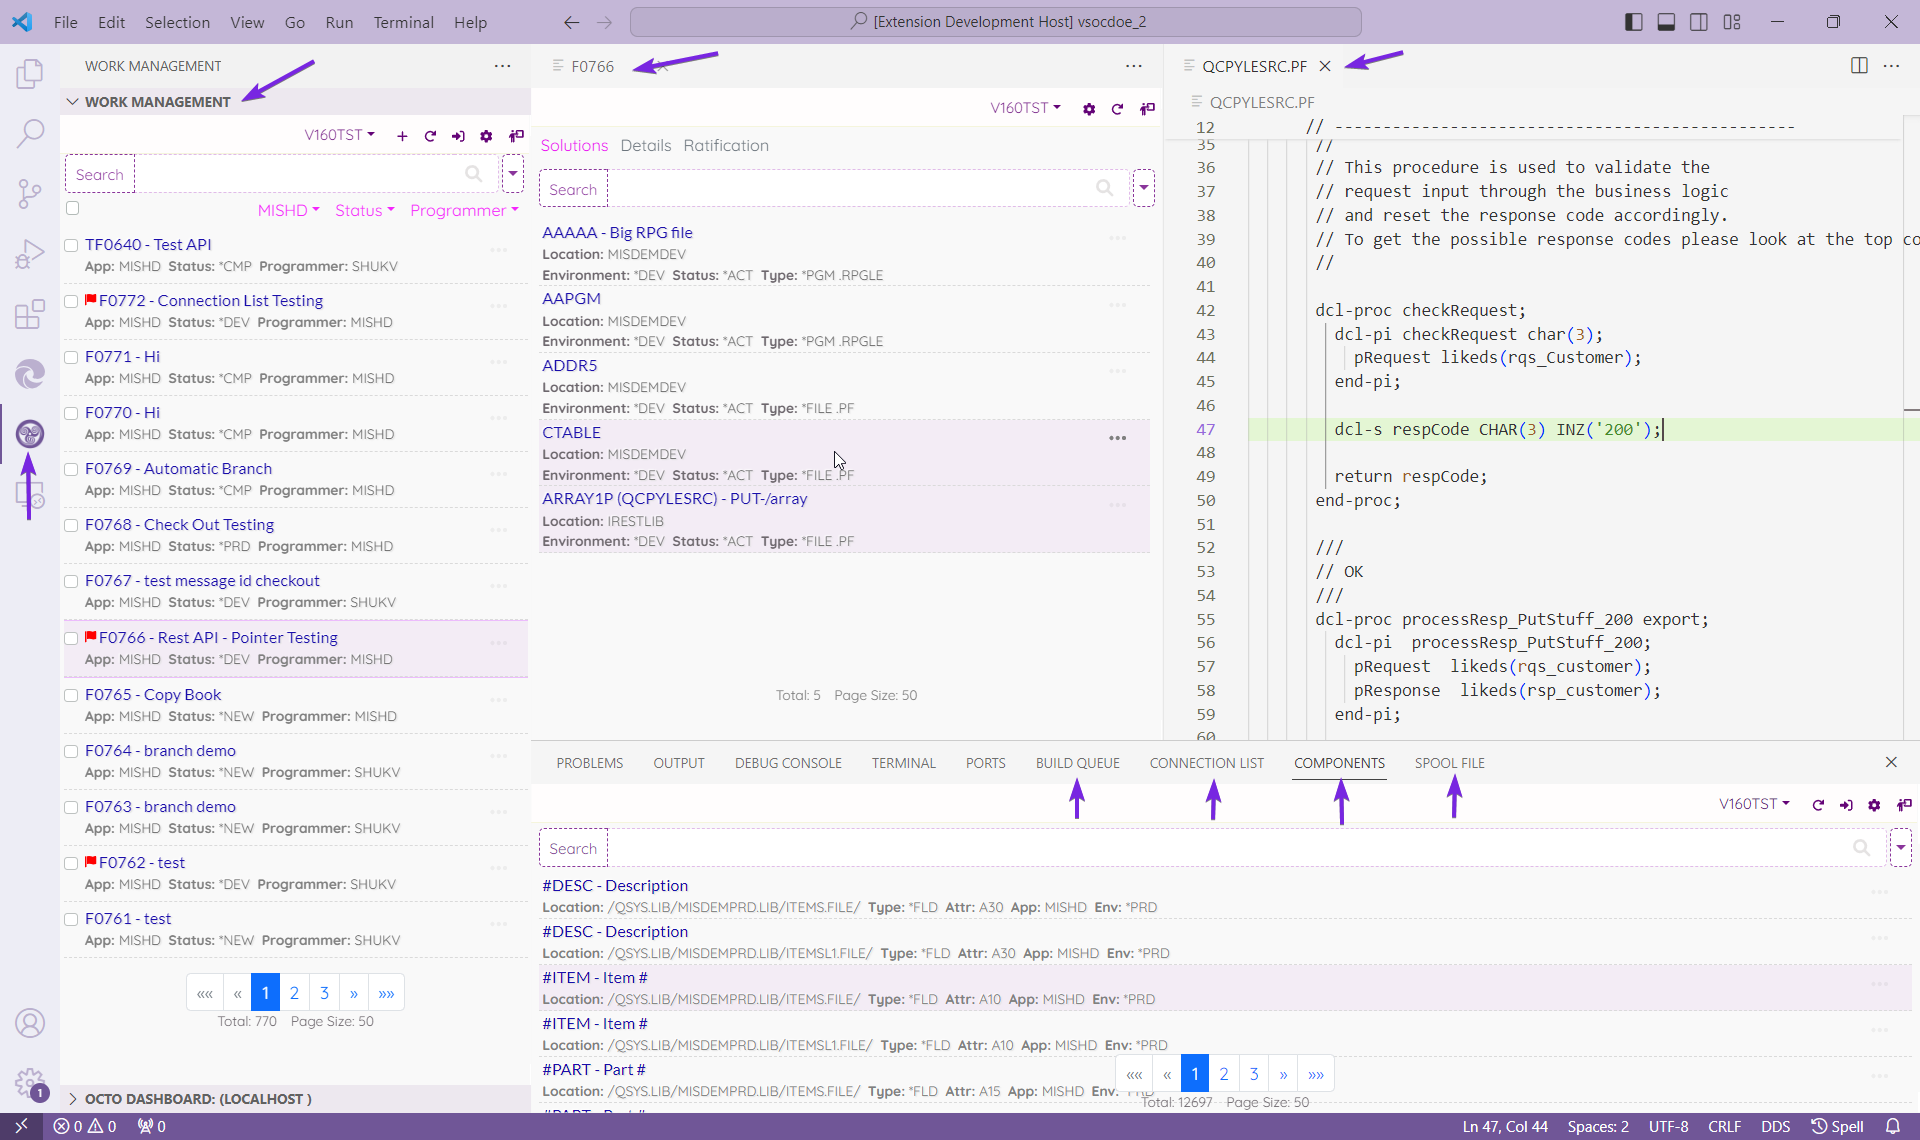Open the Terminal menu in menu bar

403,22
